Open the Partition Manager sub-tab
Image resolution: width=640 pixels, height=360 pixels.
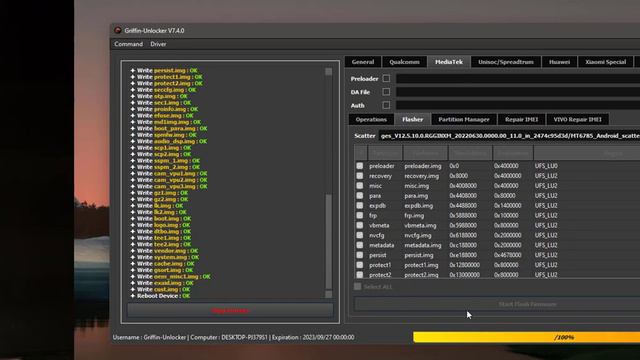pyautogui.click(x=464, y=120)
